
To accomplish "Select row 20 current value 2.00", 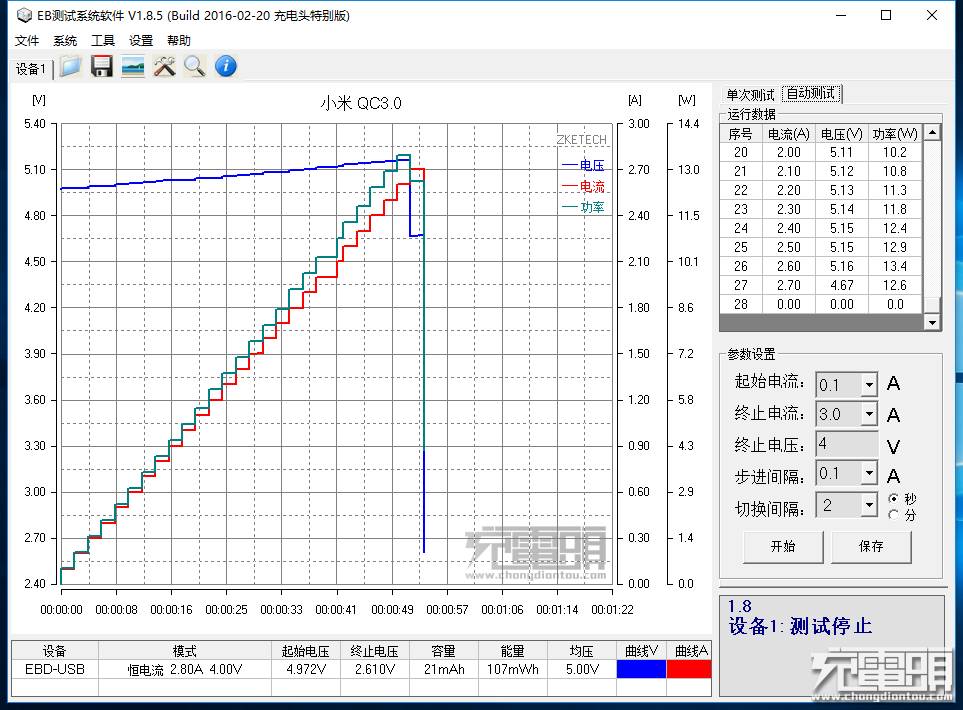I will pyautogui.click(x=789, y=152).
